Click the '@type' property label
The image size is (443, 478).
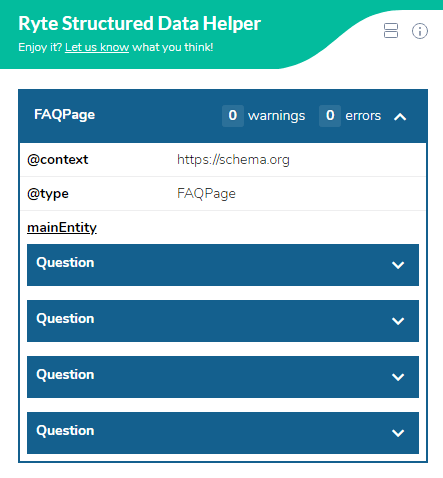pyautogui.click(x=48, y=194)
